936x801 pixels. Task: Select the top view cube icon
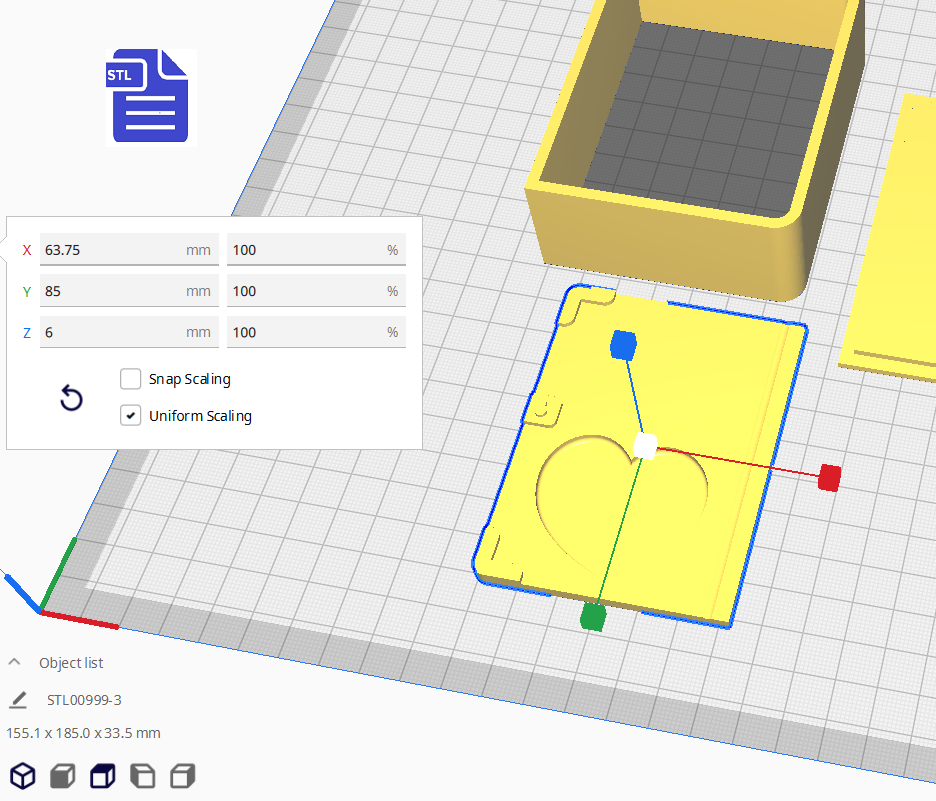tap(102, 775)
